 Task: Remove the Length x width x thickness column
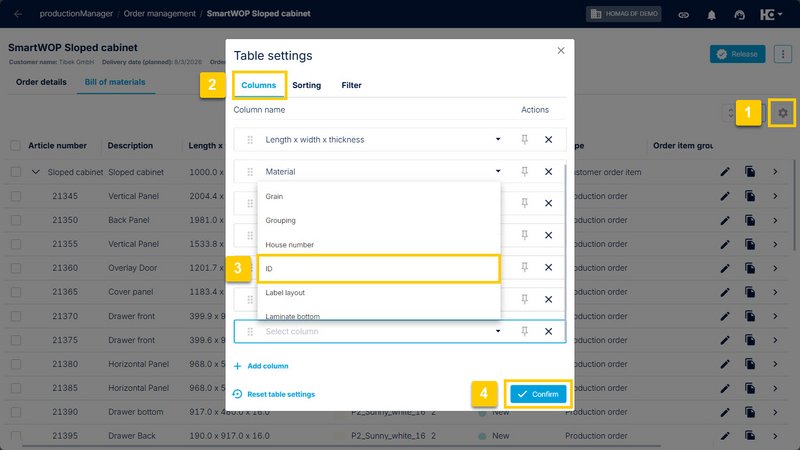tap(548, 139)
